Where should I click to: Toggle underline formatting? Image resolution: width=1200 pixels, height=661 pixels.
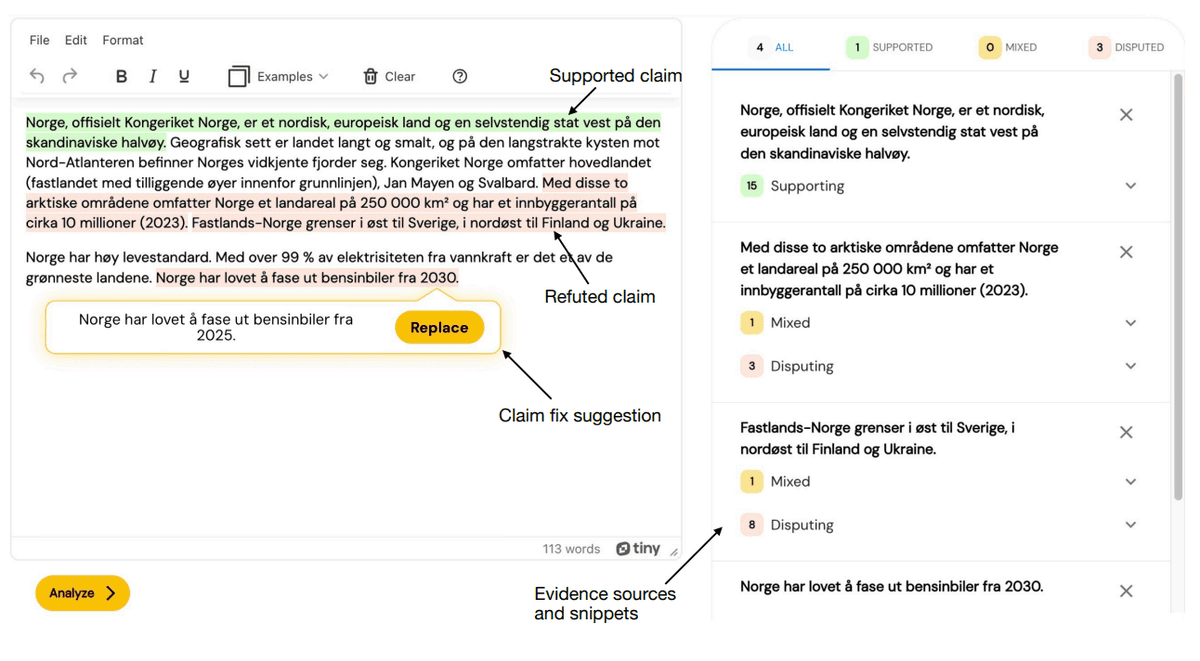click(184, 76)
